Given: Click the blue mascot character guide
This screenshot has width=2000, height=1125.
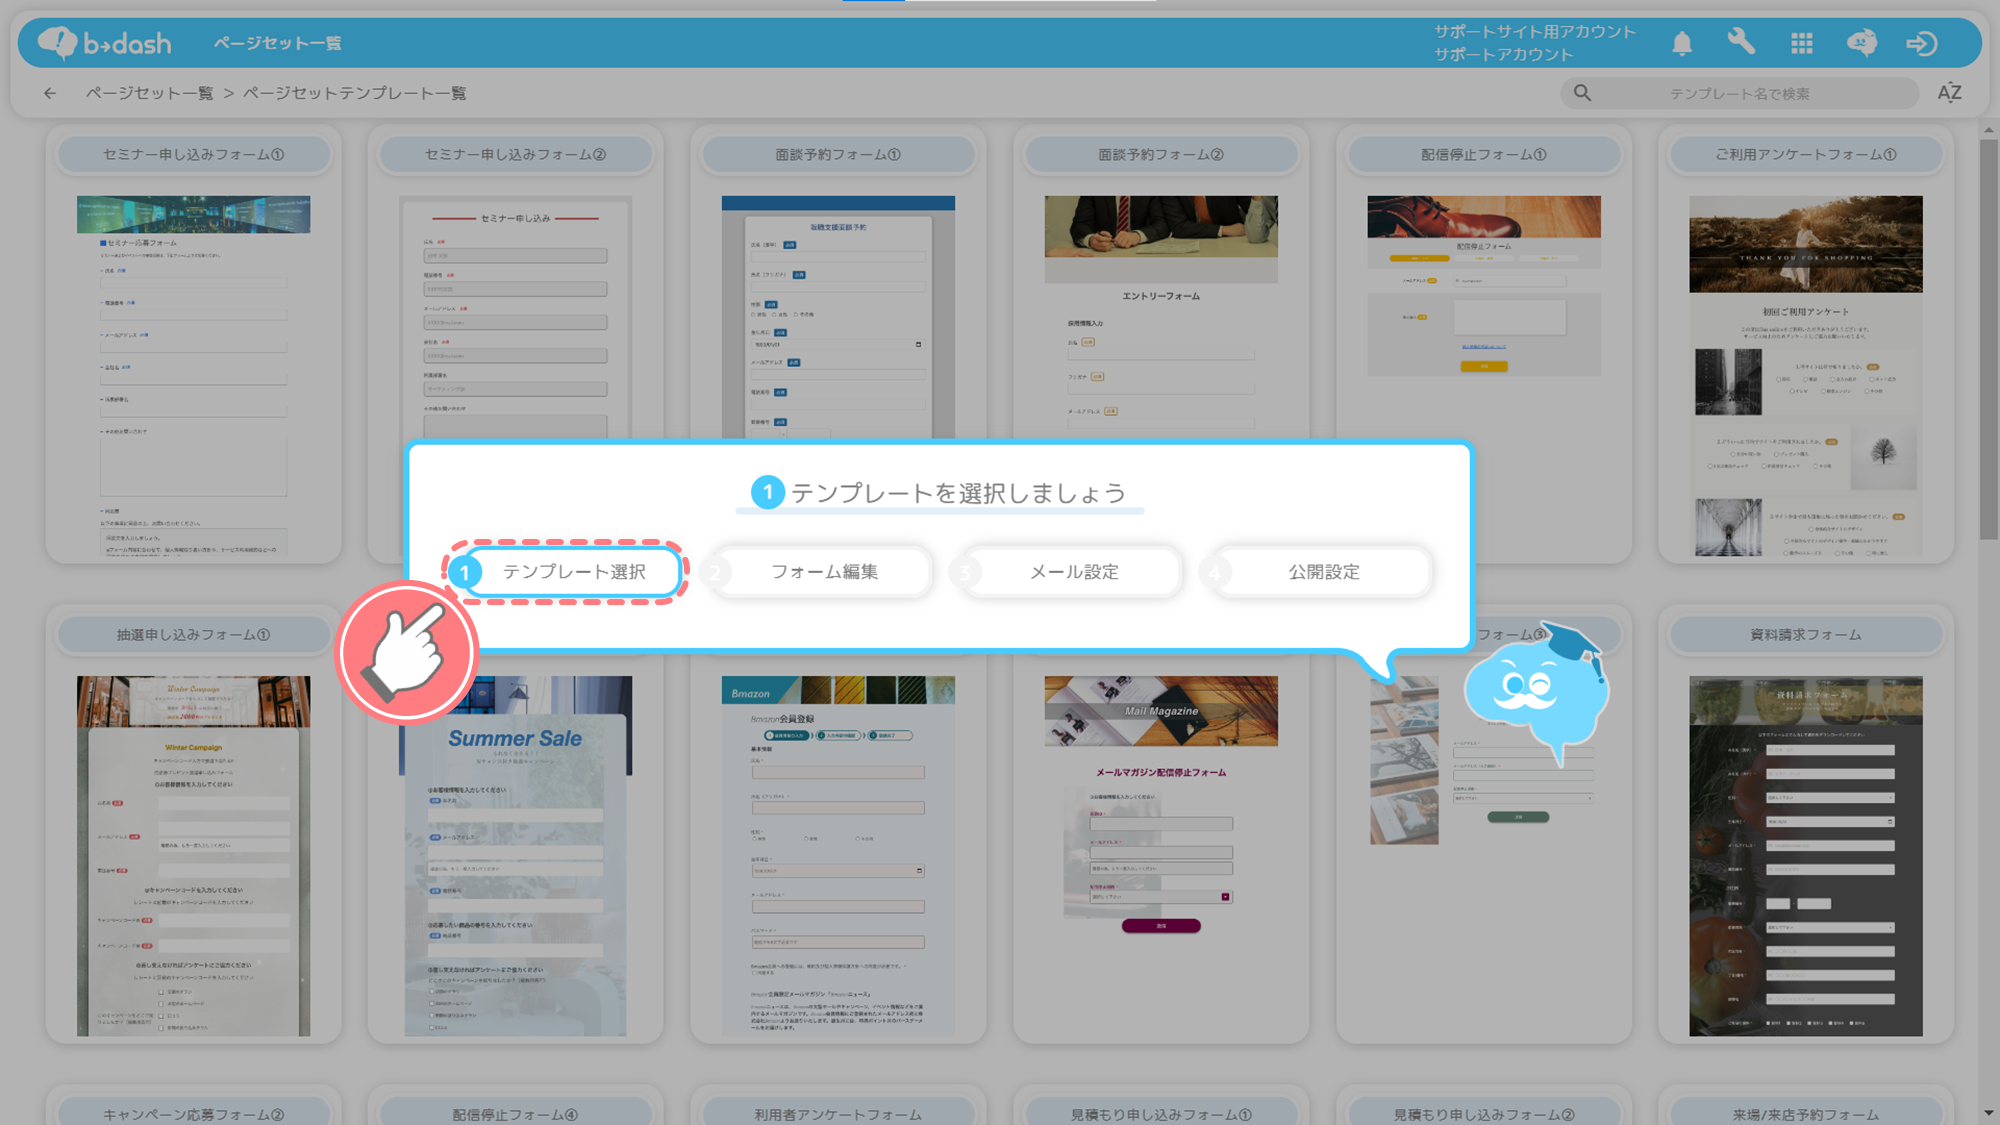Looking at the screenshot, I should click(1538, 692).
